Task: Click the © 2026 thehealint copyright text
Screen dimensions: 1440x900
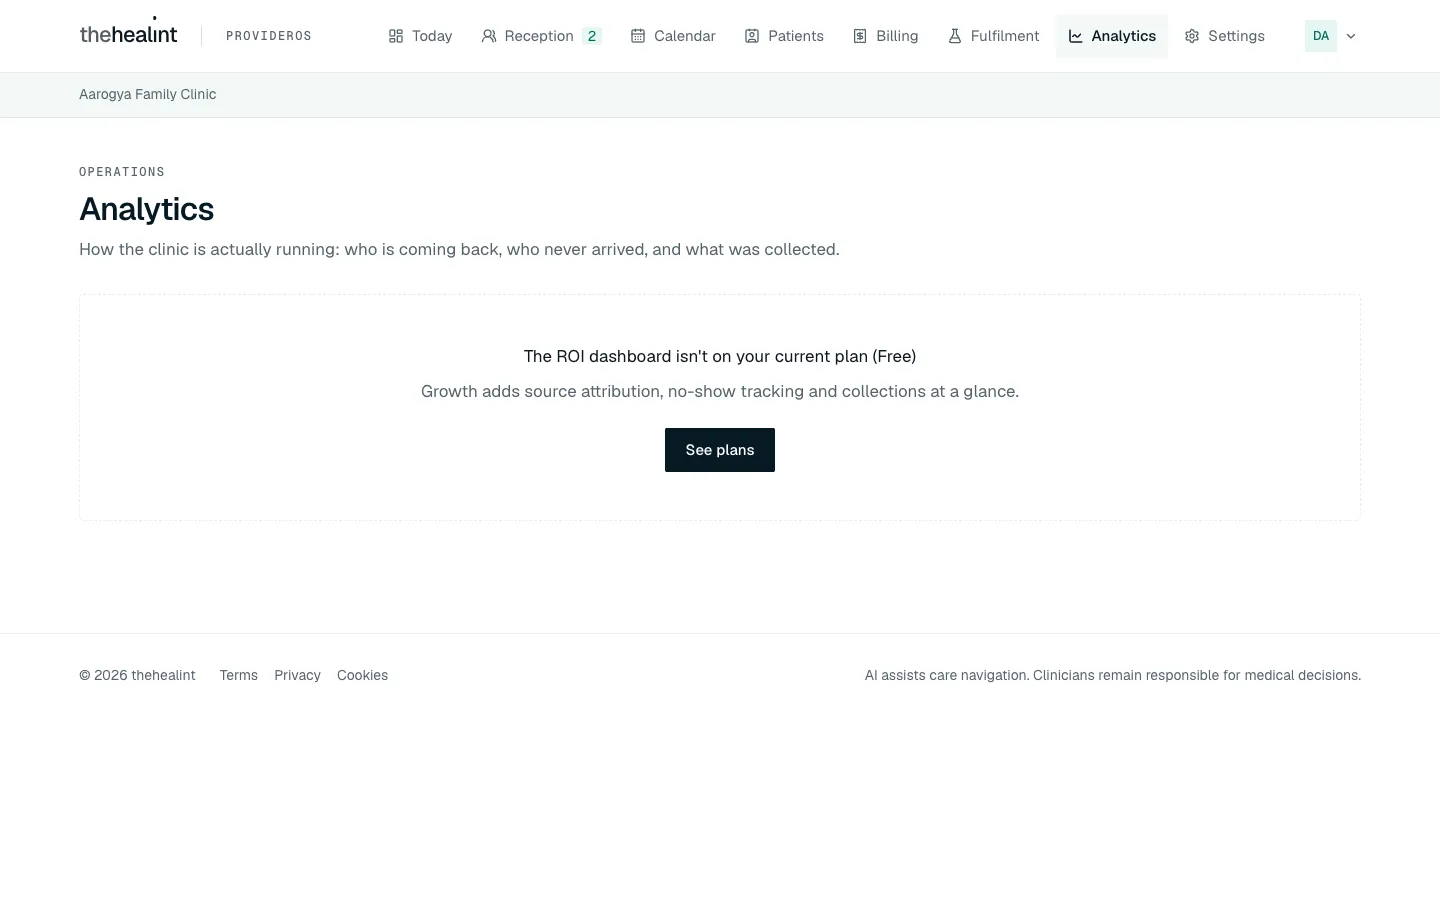Action: click(x=137, y=675)
